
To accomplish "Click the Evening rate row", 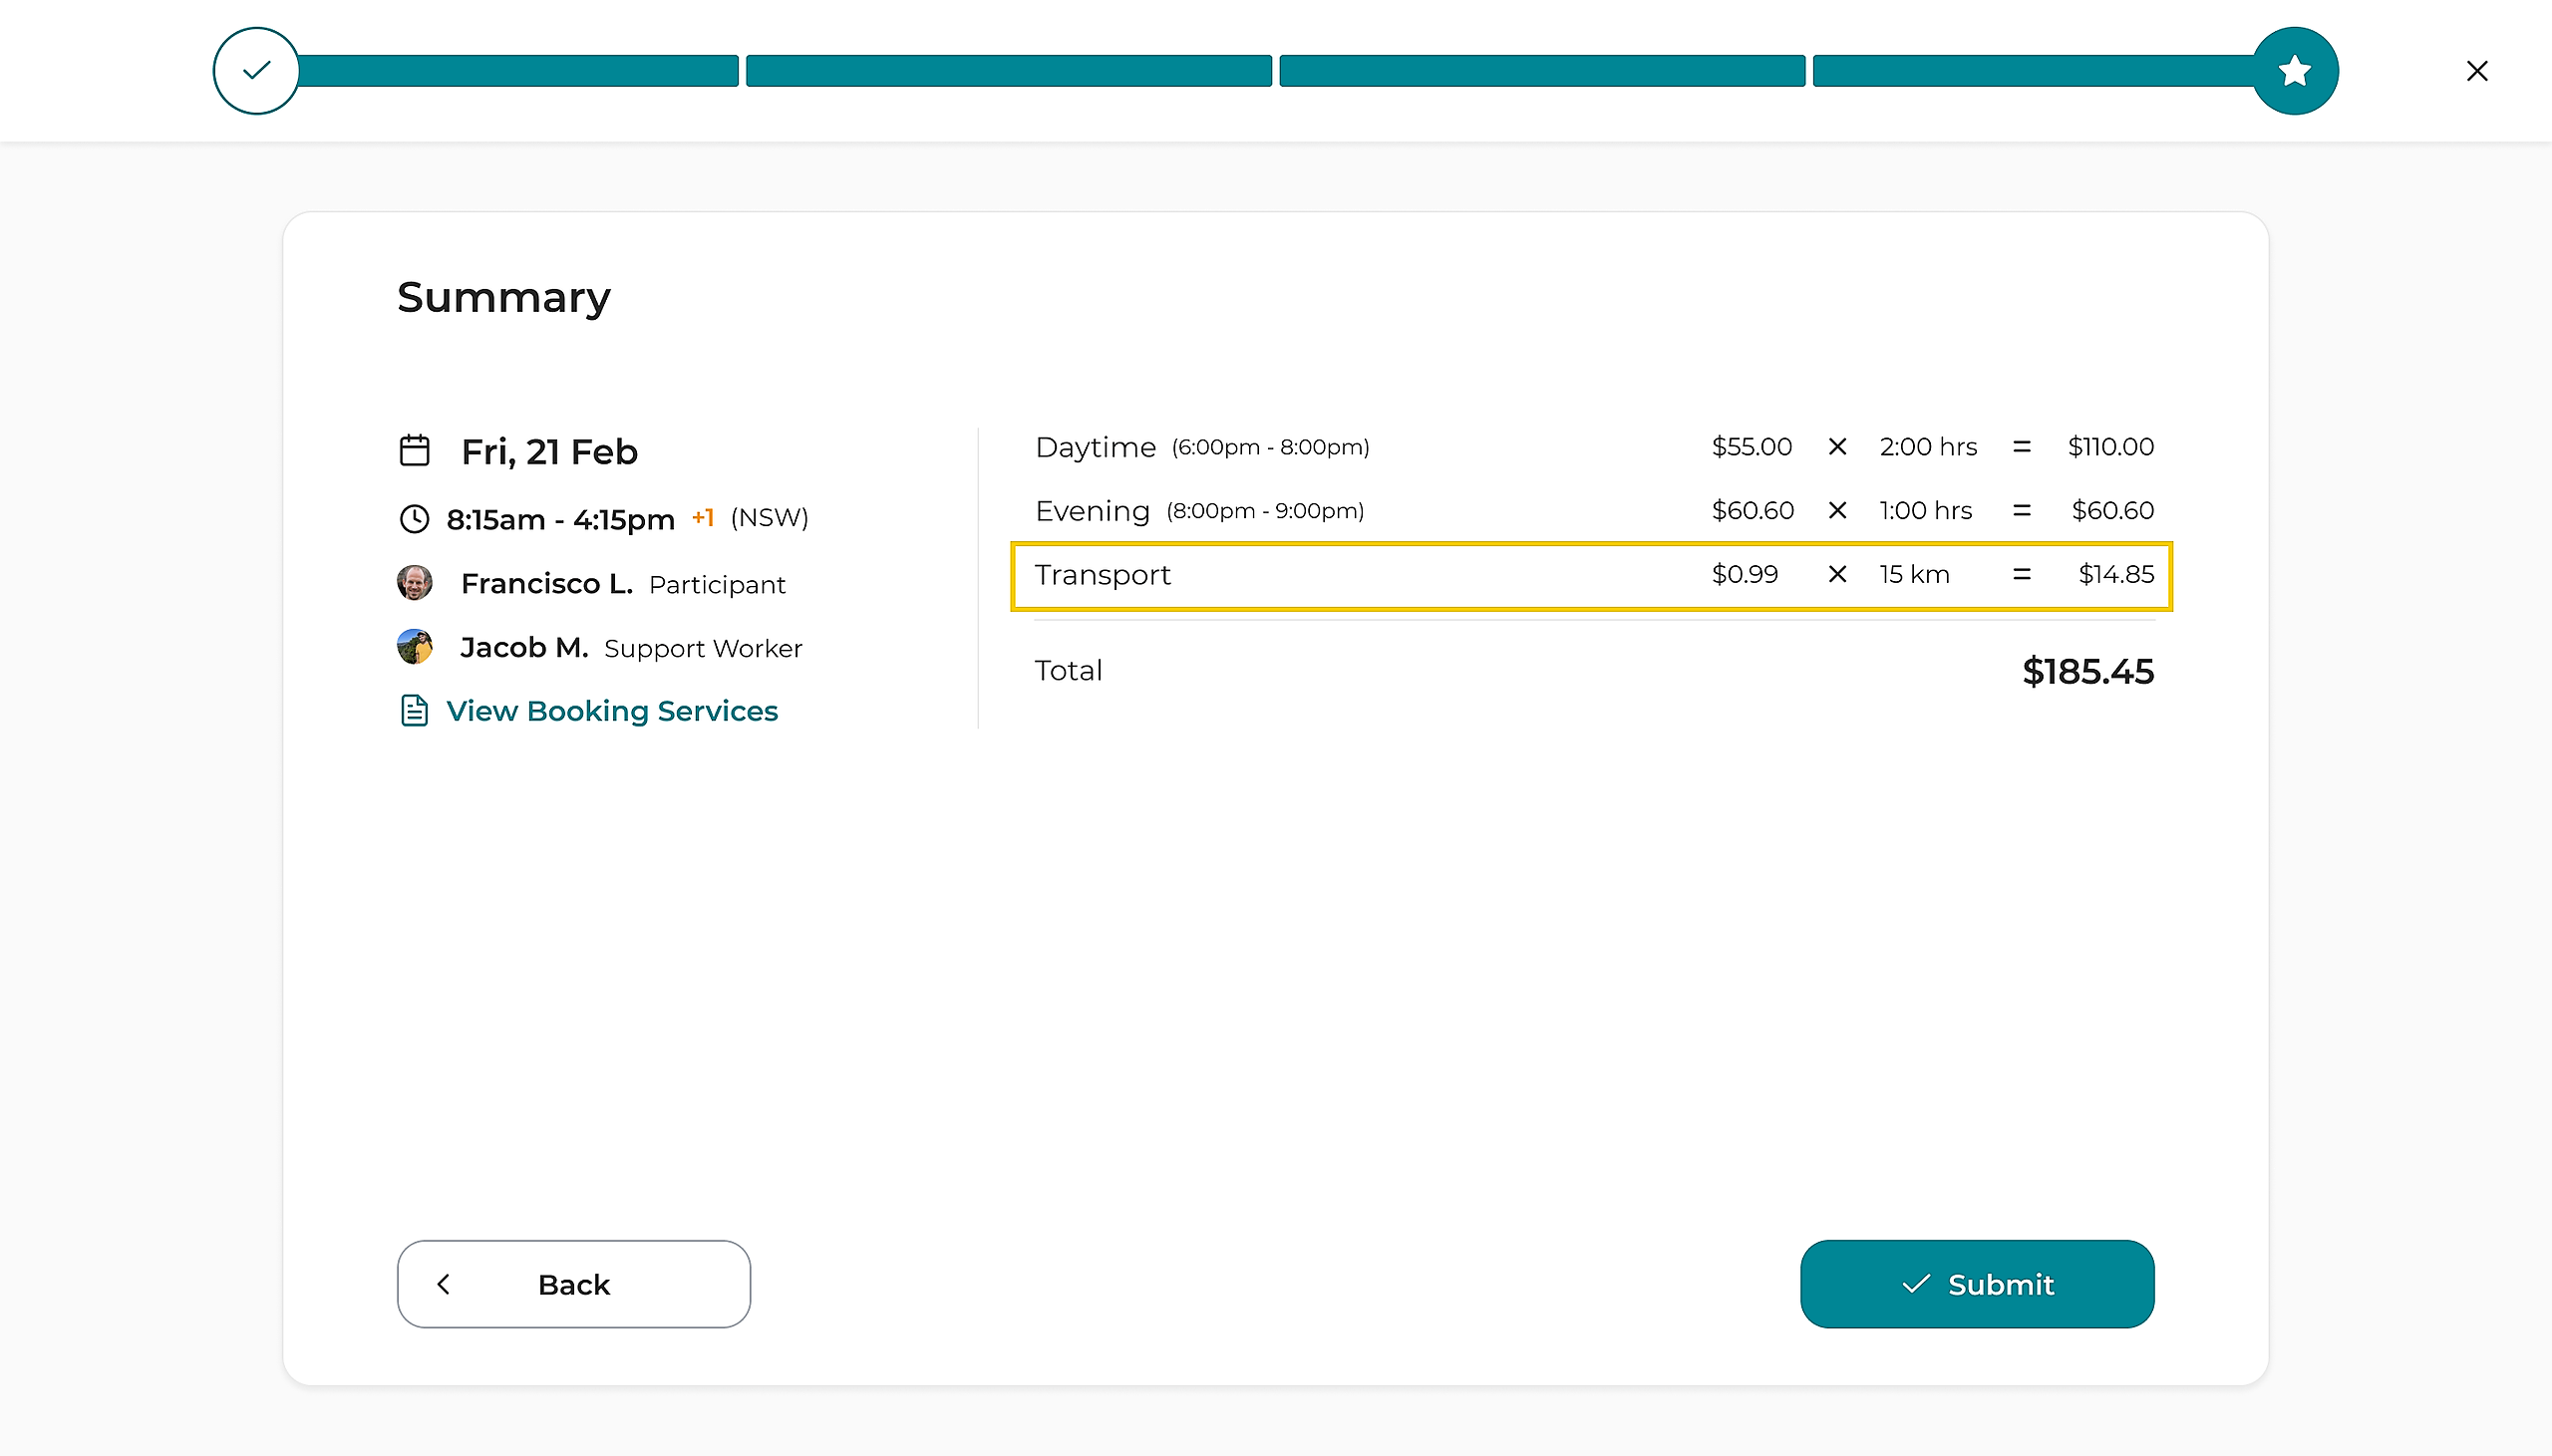I will click(1593, 511).
